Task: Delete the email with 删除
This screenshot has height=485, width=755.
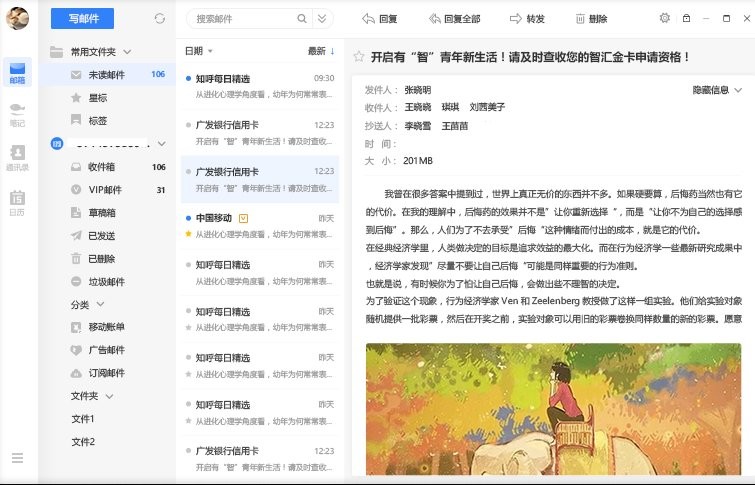Action: (x=591, y=19)
